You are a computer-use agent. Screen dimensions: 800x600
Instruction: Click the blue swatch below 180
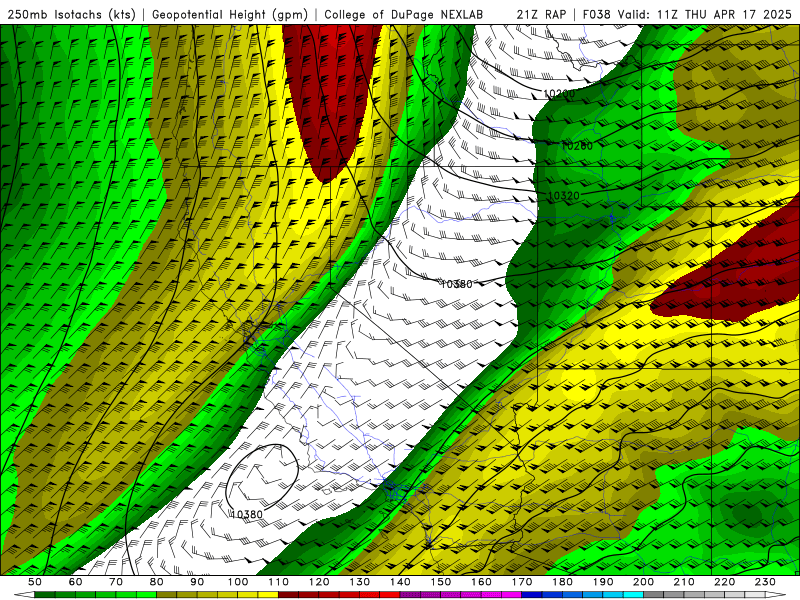(x=572, y=595)
